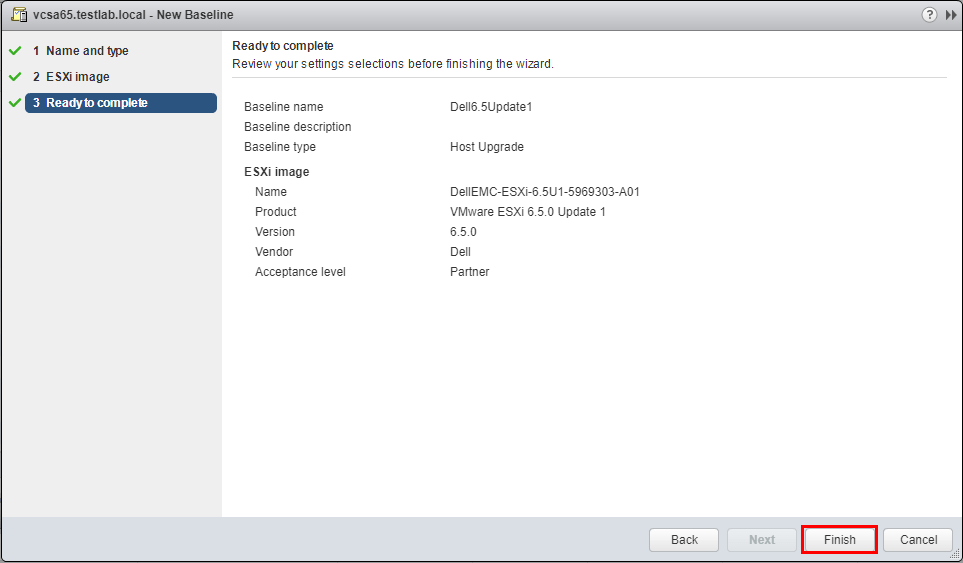Cancel the New Baseline wizard
The height and width of the screenshot is (563, 963).
(918, 540)
